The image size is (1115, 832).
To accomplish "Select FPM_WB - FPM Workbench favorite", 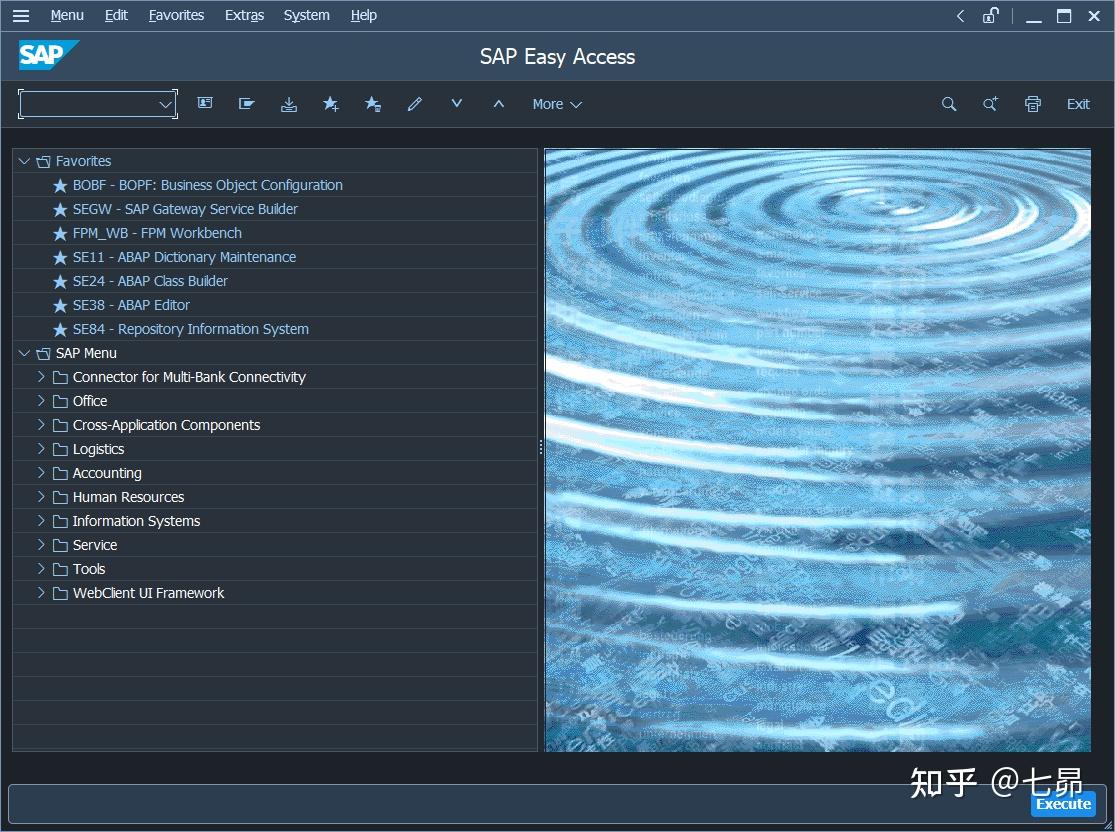I will coord(157,233).
